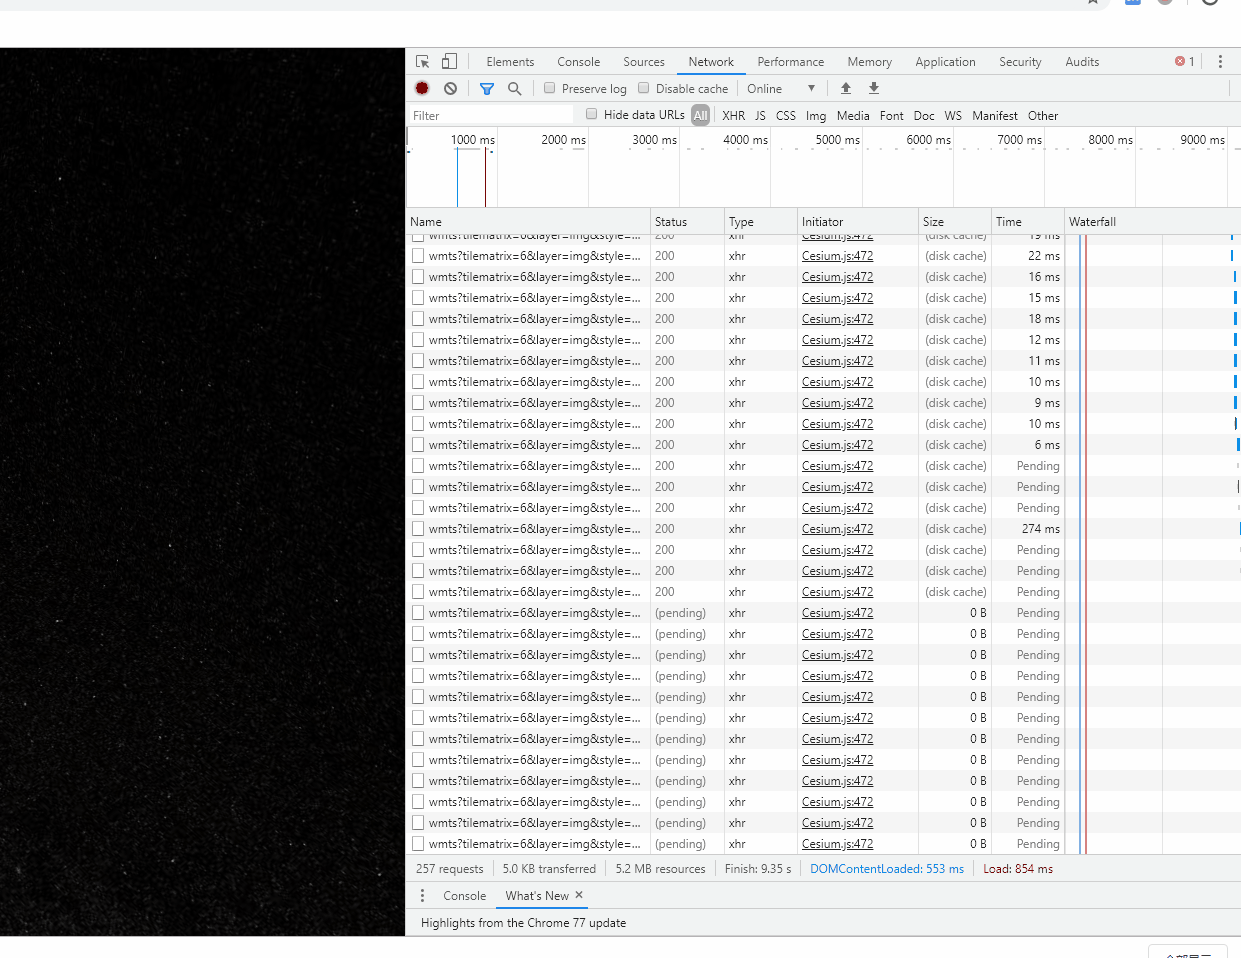Stop recording the network log
The width and height of the screenshot is (1241, 958).
point(422,89)
